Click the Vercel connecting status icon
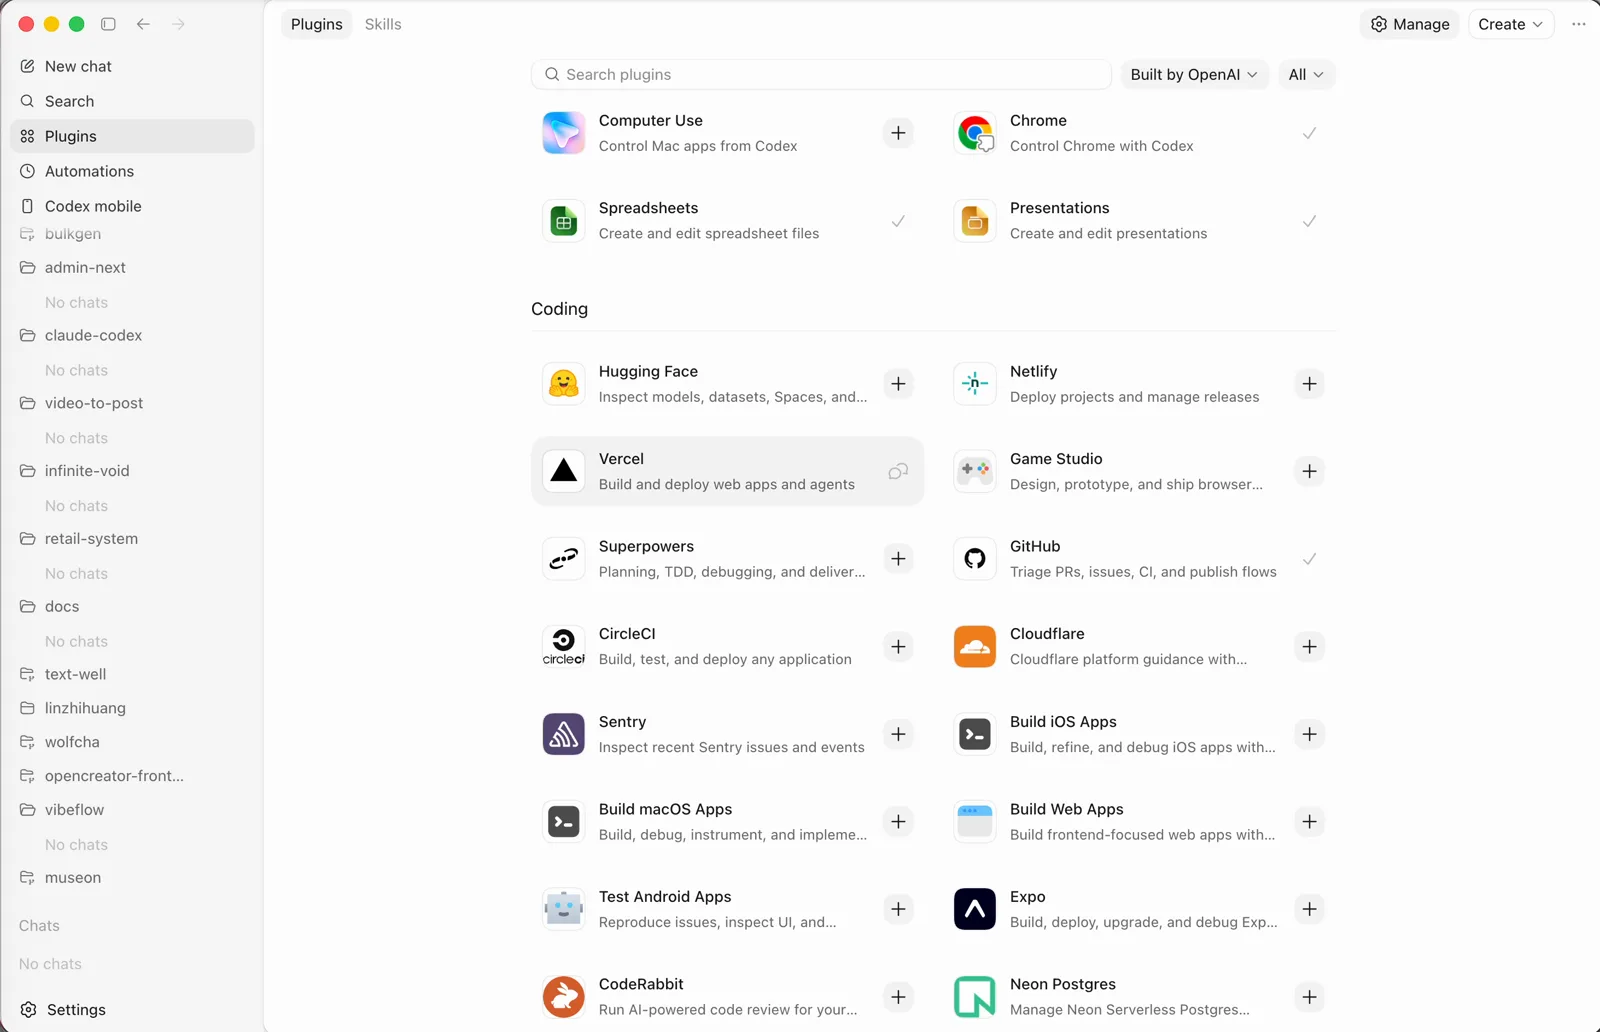The image size is (1600, 1032). pyautogui.click(x=898, y=471)
